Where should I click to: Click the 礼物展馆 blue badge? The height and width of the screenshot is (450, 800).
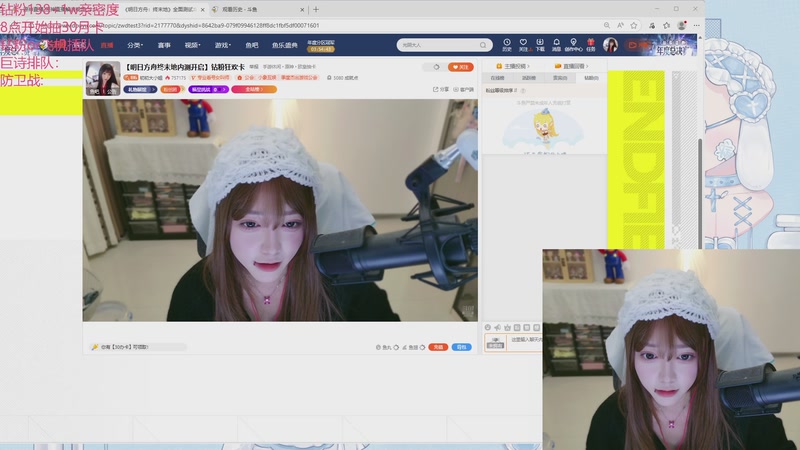(x=140, y=89)
